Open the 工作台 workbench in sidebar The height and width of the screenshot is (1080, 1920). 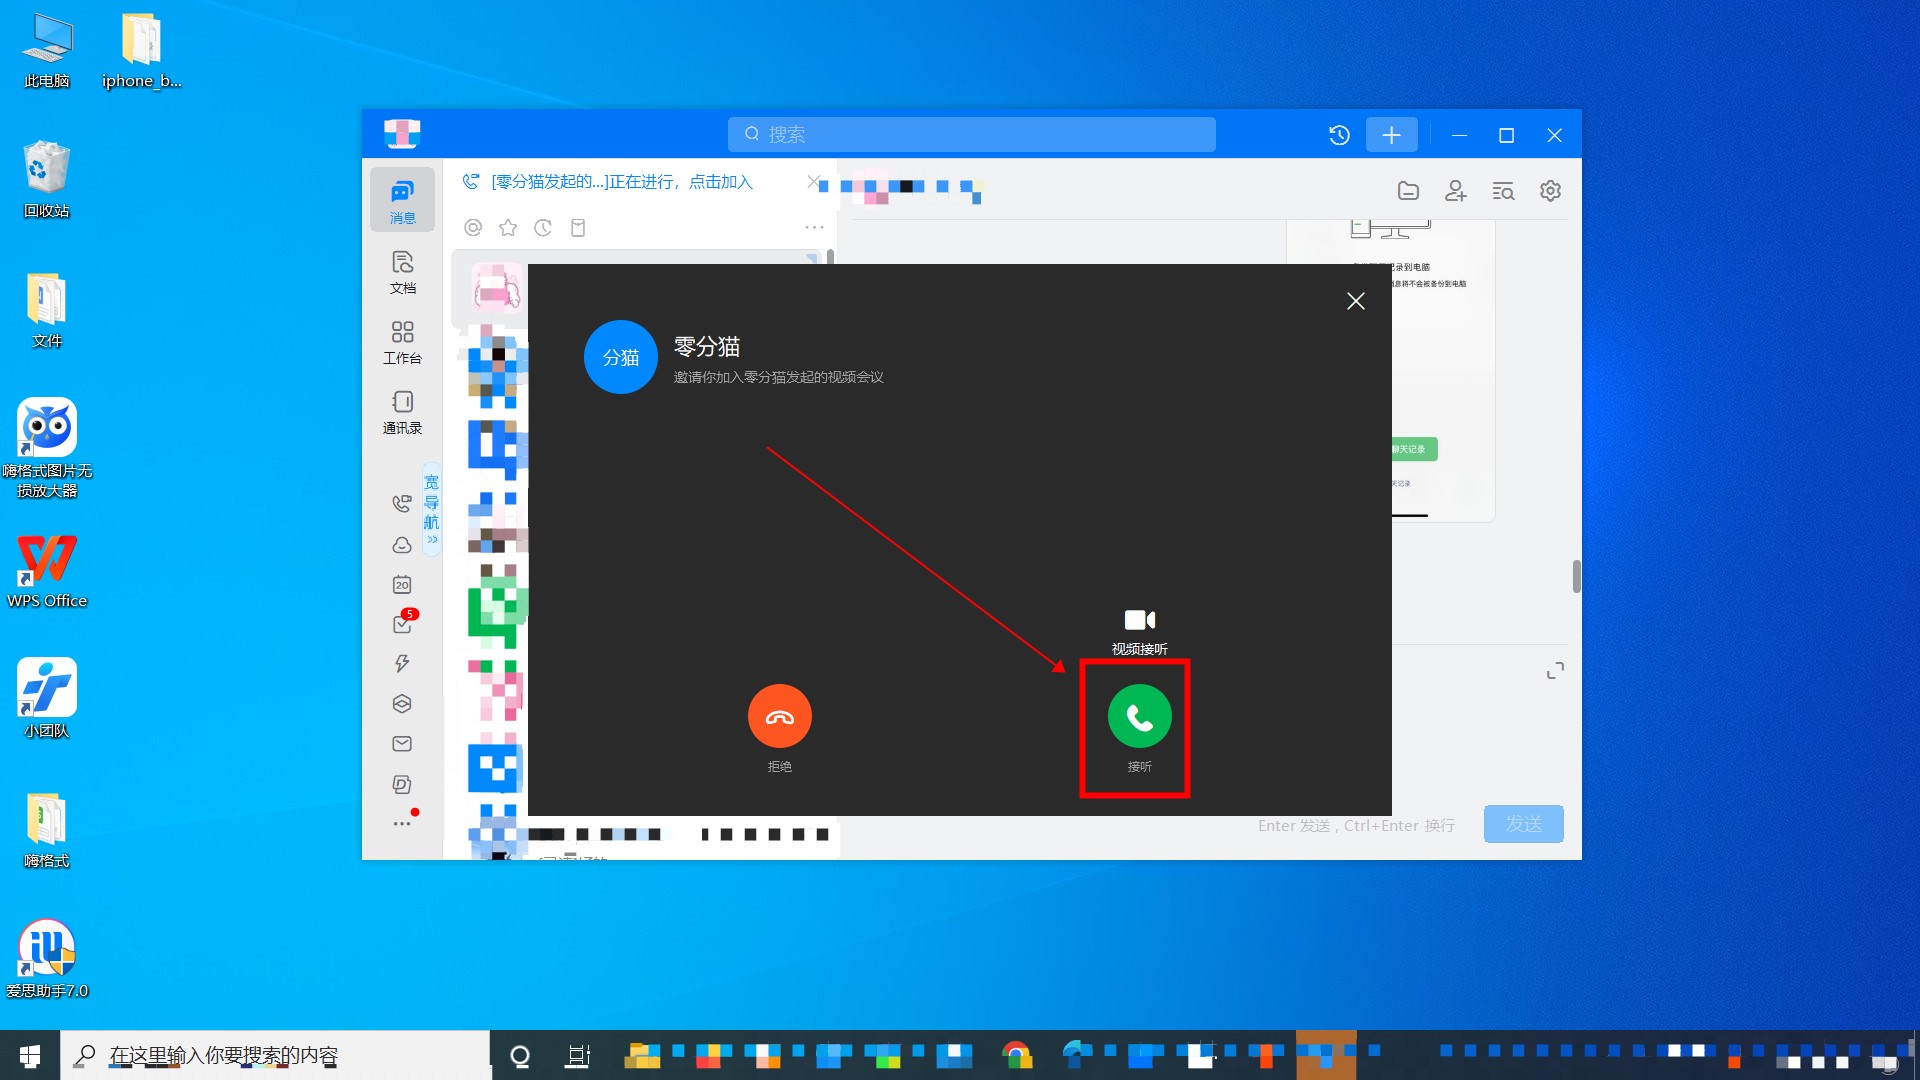pyautogui.click(x=402, y=342)
